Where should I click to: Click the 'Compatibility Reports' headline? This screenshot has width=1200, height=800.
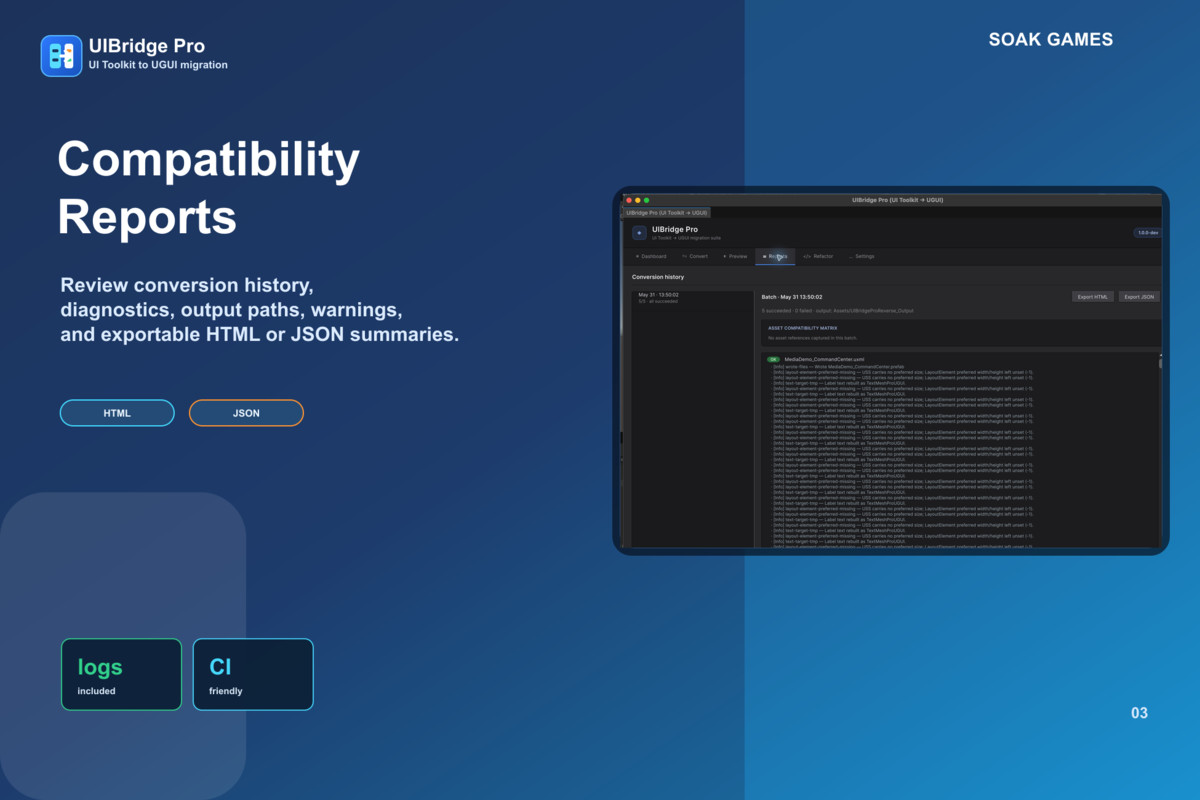208,187
